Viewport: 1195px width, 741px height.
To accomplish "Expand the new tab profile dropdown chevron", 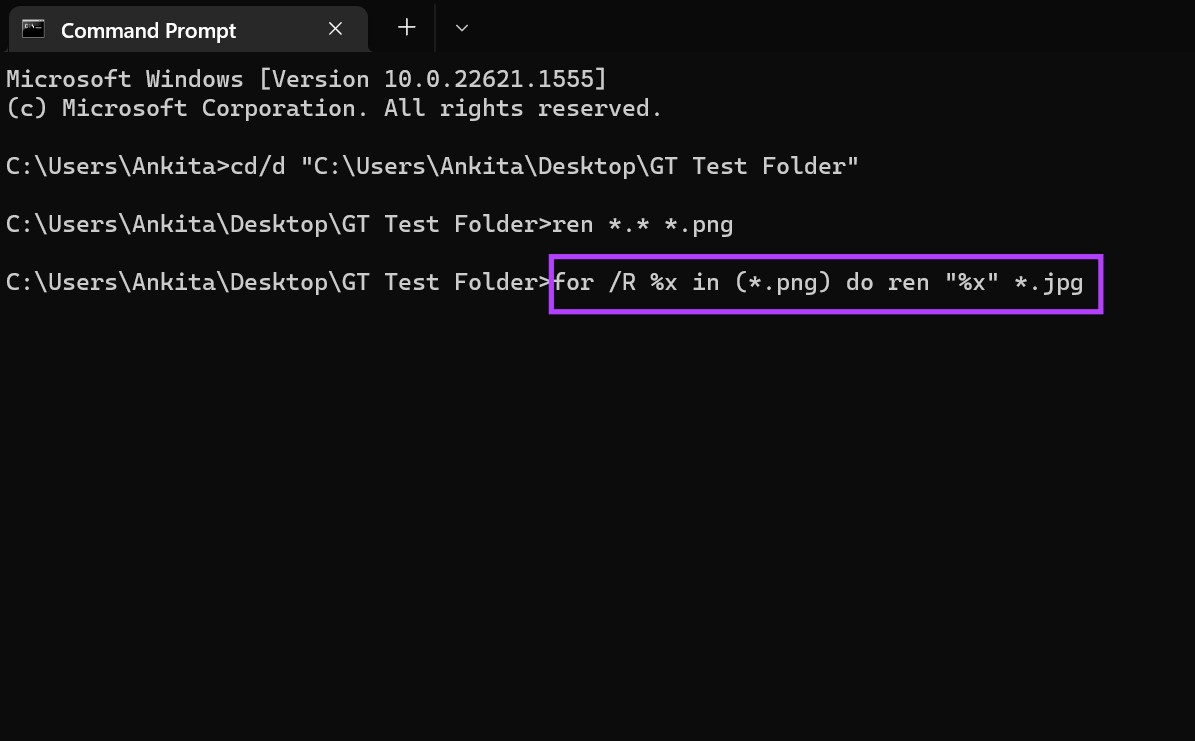I will pos(462,28).
